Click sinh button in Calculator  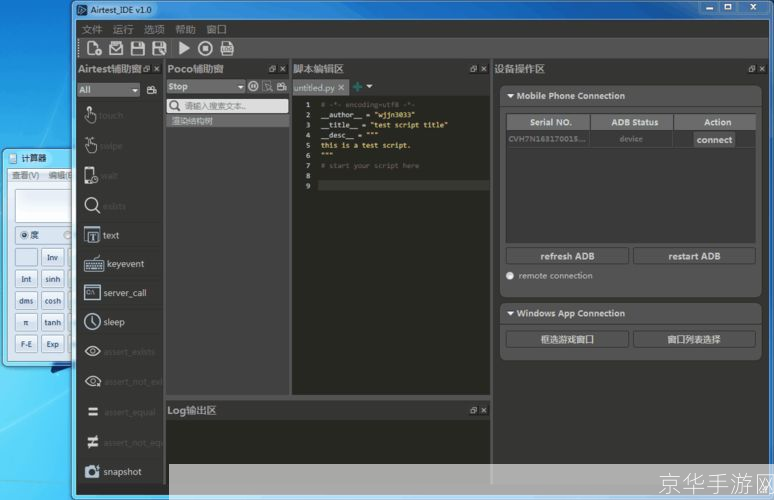click(53, 279)
